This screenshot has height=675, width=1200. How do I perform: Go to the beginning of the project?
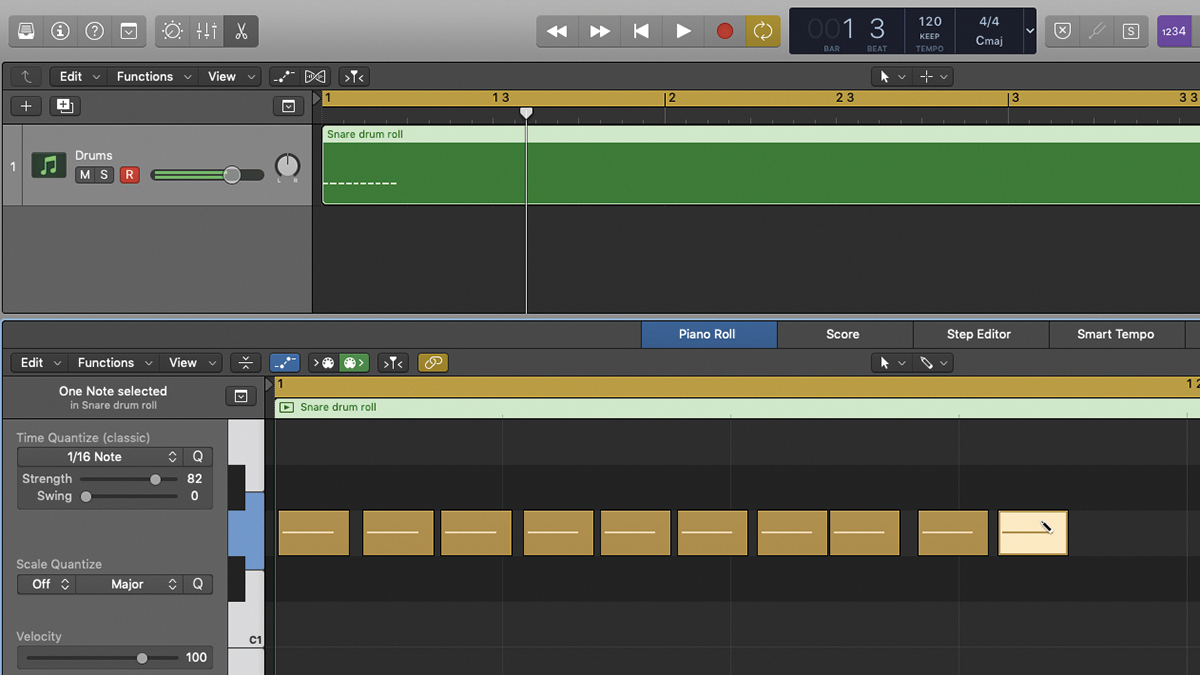(x=642, y=31)
